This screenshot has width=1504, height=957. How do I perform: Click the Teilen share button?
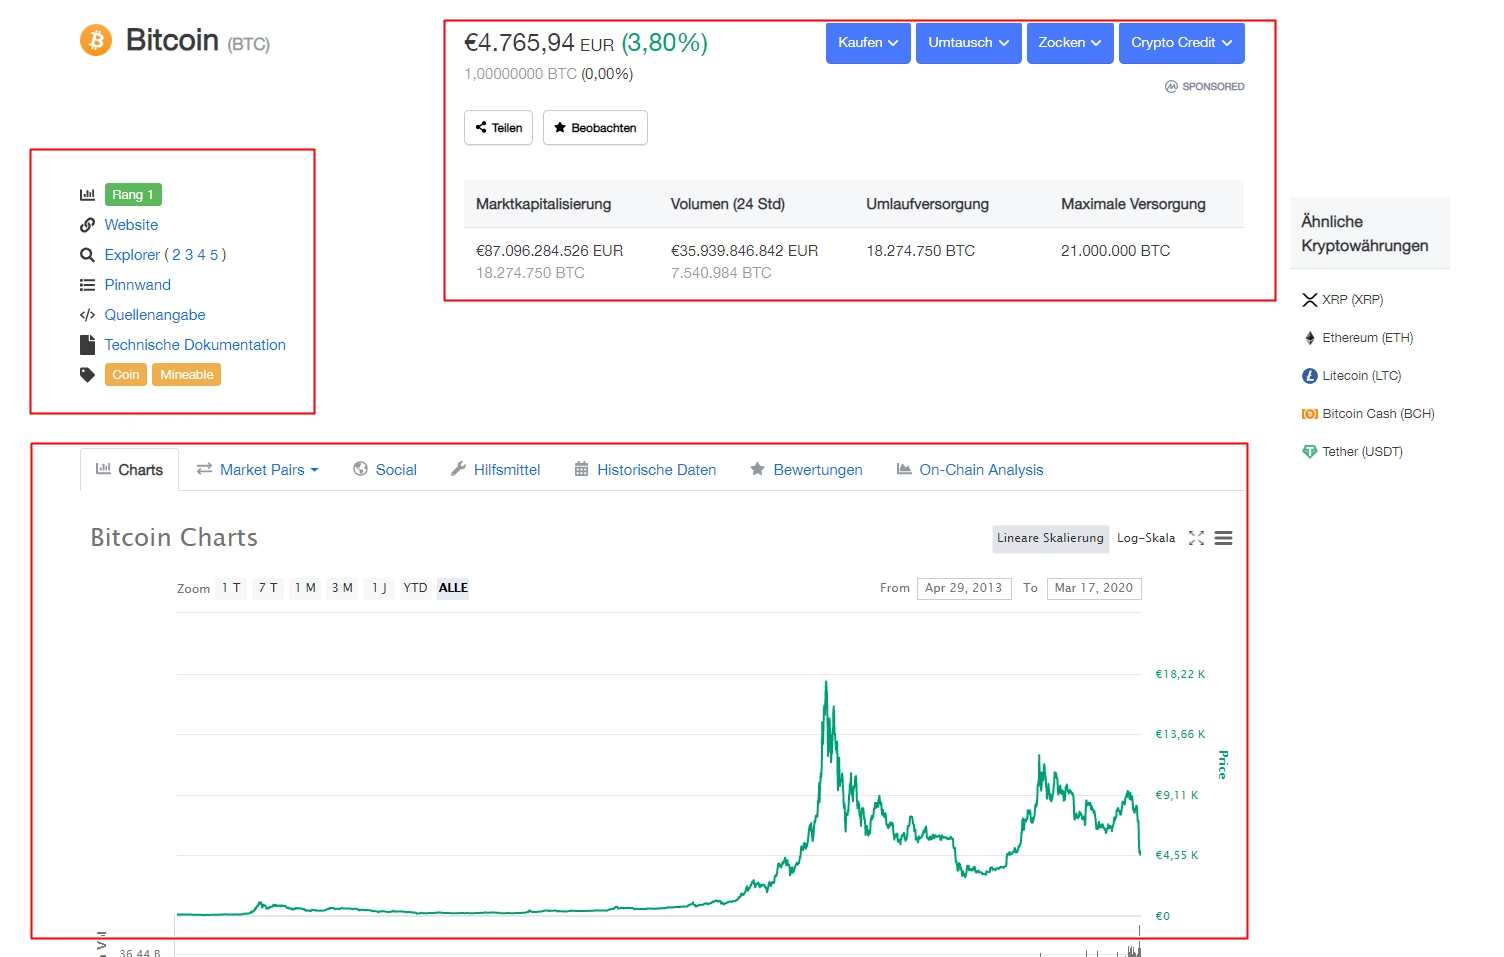pyautogui.click(x=498, y=127)
